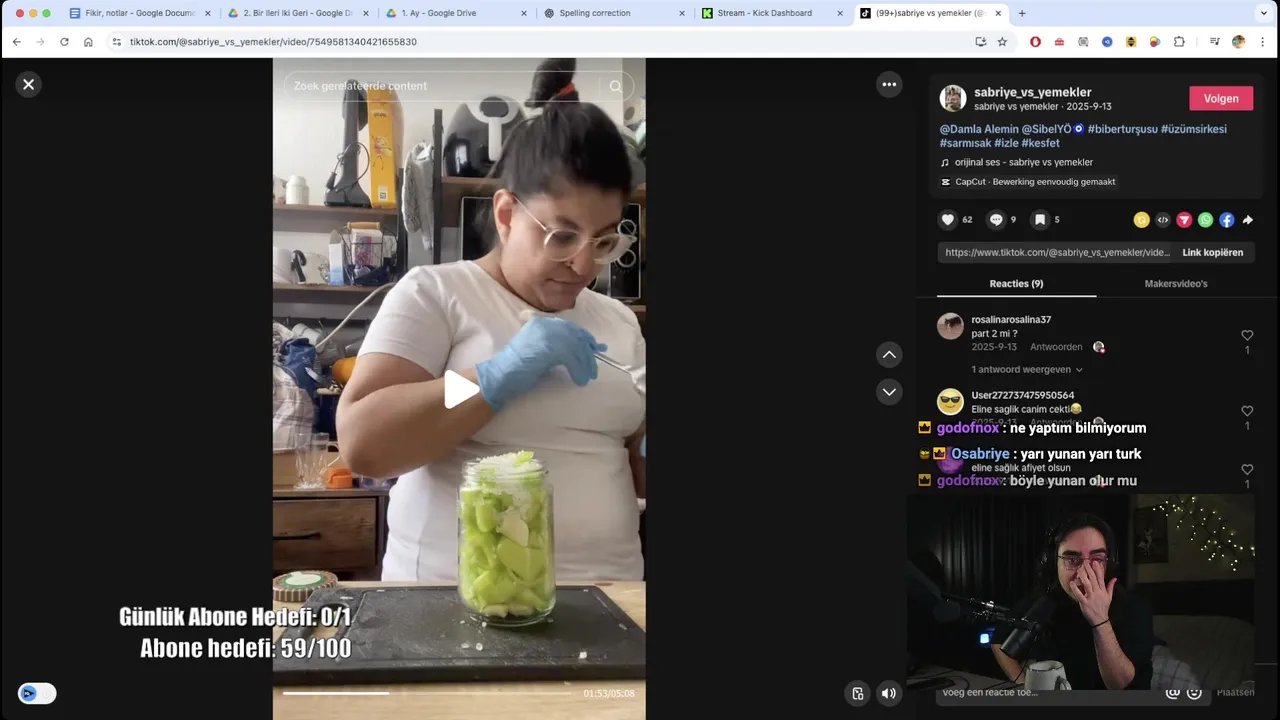The image size is (1280, 720).
Task: Seek on the video progress bar
Action: [427, 693]
